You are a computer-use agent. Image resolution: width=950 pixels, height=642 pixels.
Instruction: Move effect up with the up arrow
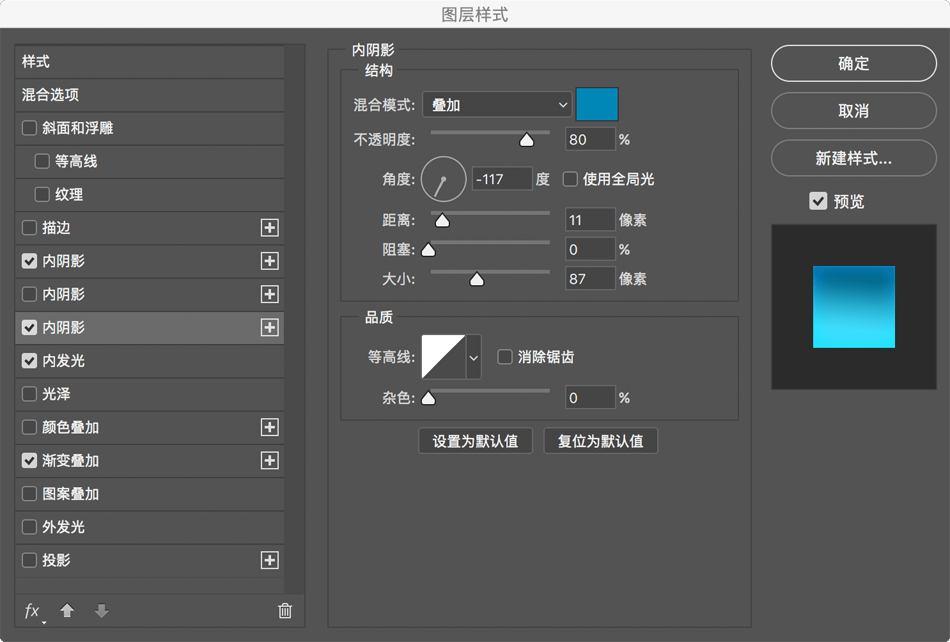click(67, 611)
